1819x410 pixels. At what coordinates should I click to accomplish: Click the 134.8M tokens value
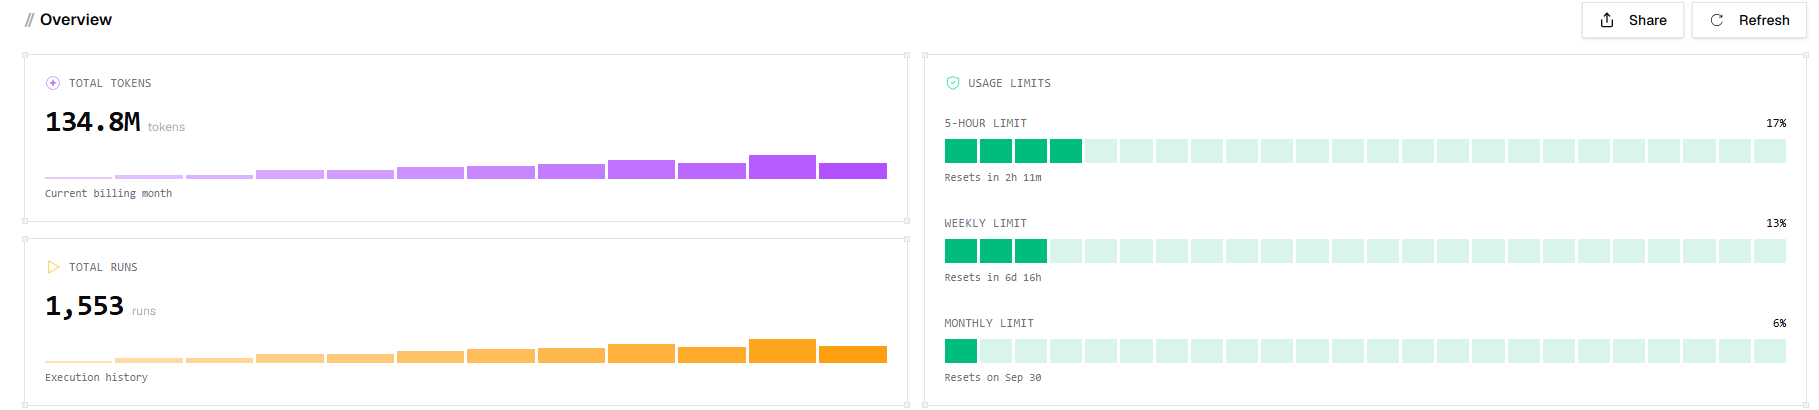[93, 122]
